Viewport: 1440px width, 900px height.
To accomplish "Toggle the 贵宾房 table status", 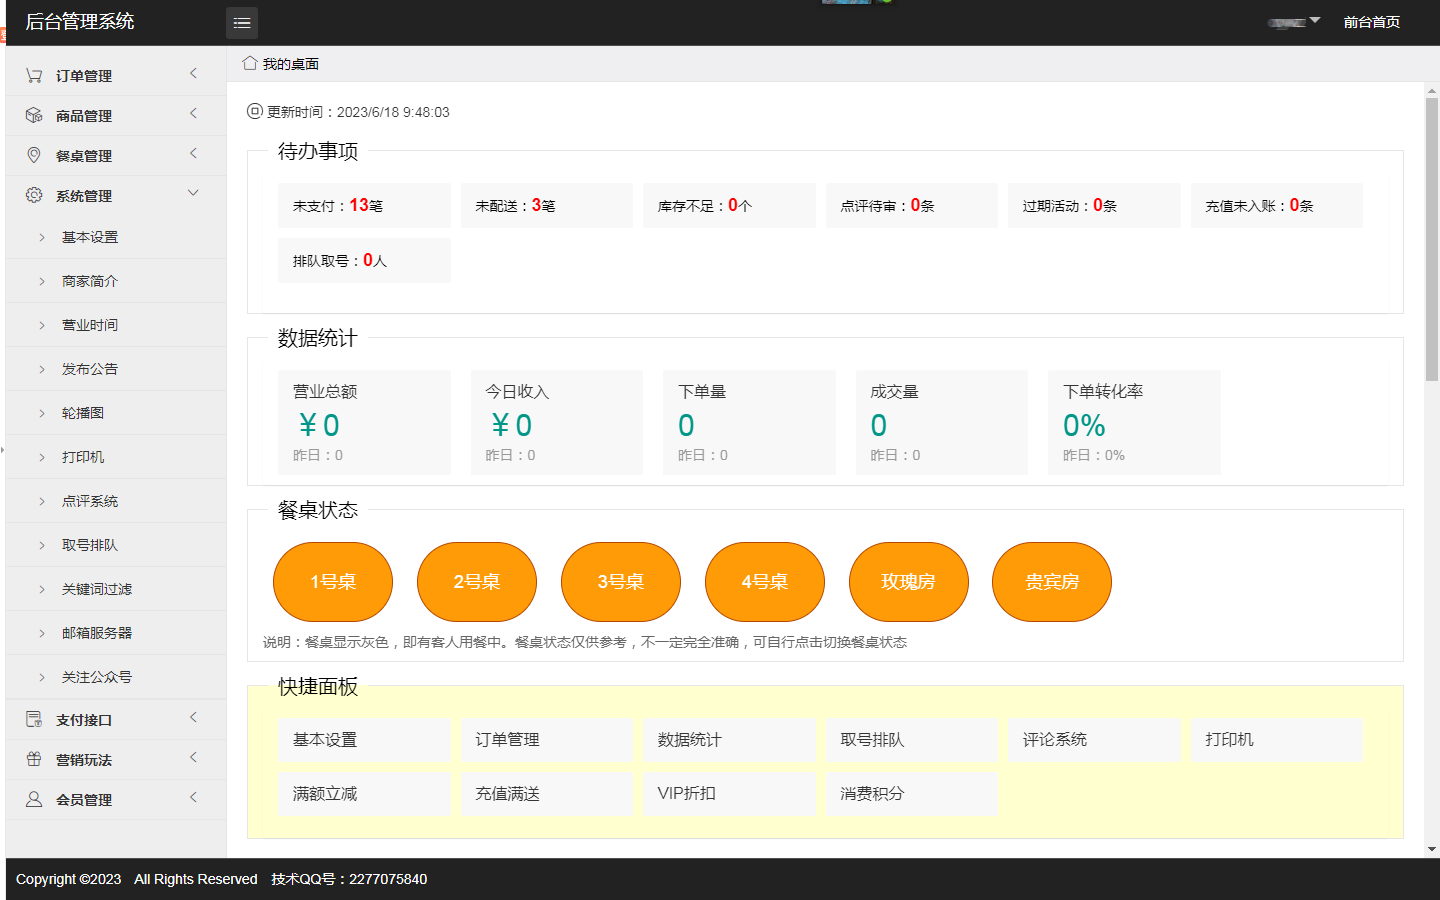I will 1051,582.
